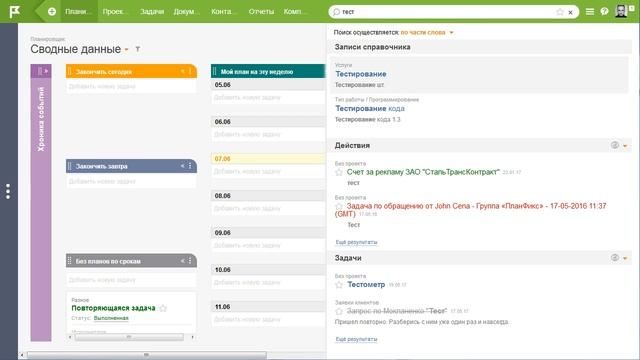640x360 pixels.
Task: Open the Документы menu tab
Action: coord(186,11)
